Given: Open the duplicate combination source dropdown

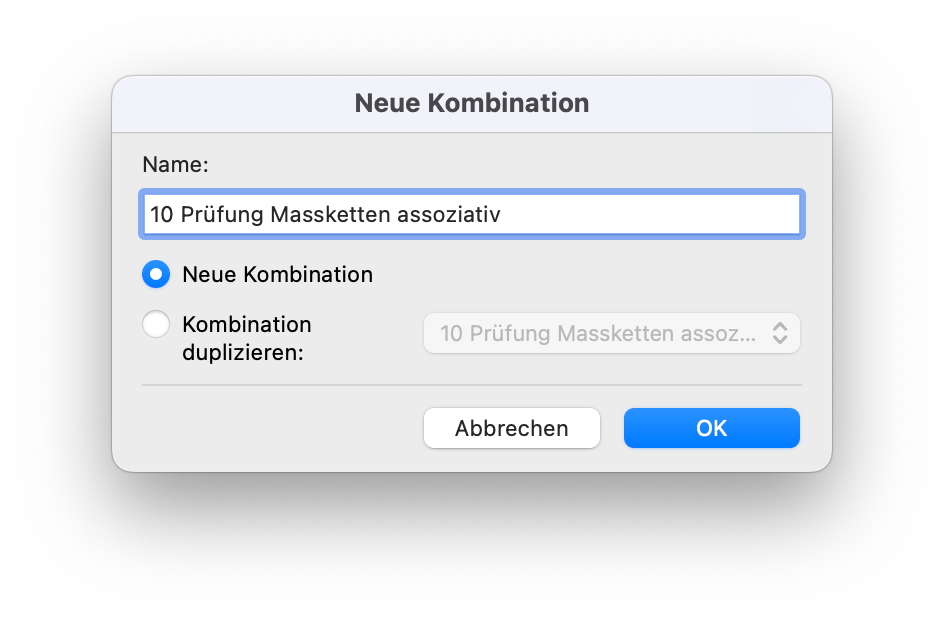Looking at the screenshot, I should (x=611, y=333).
